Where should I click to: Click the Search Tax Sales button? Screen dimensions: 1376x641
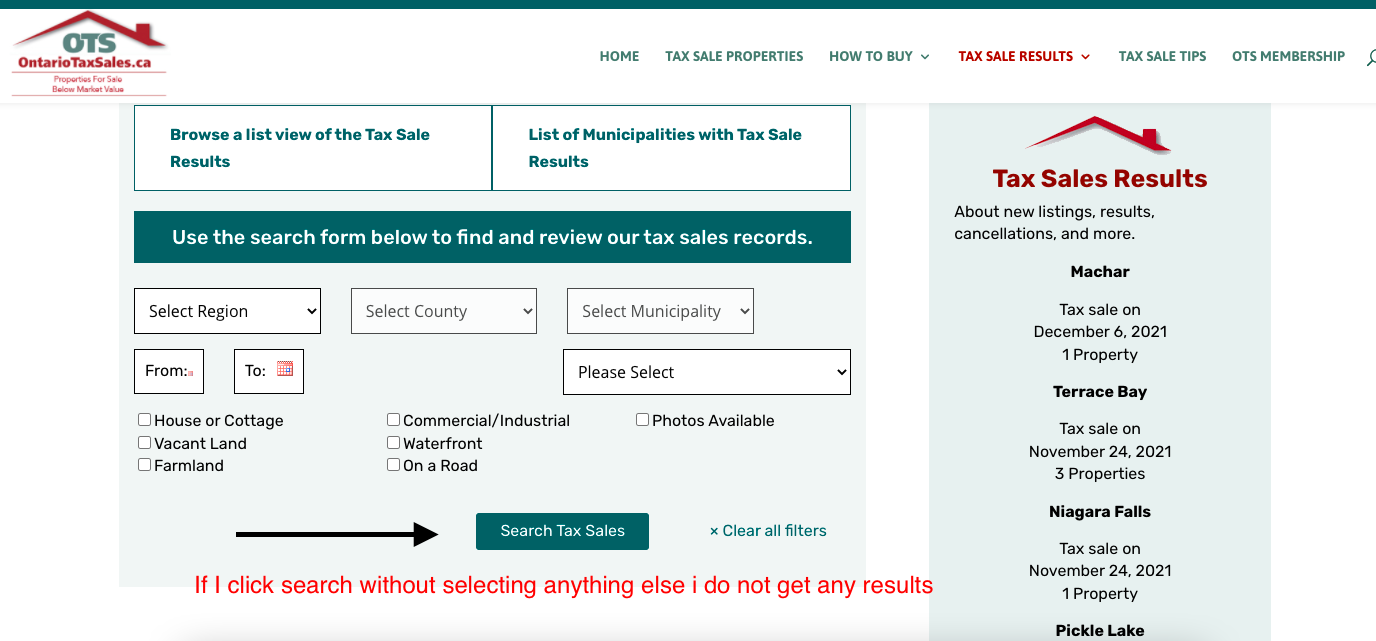pyautogui.click(x=562, y=531)
